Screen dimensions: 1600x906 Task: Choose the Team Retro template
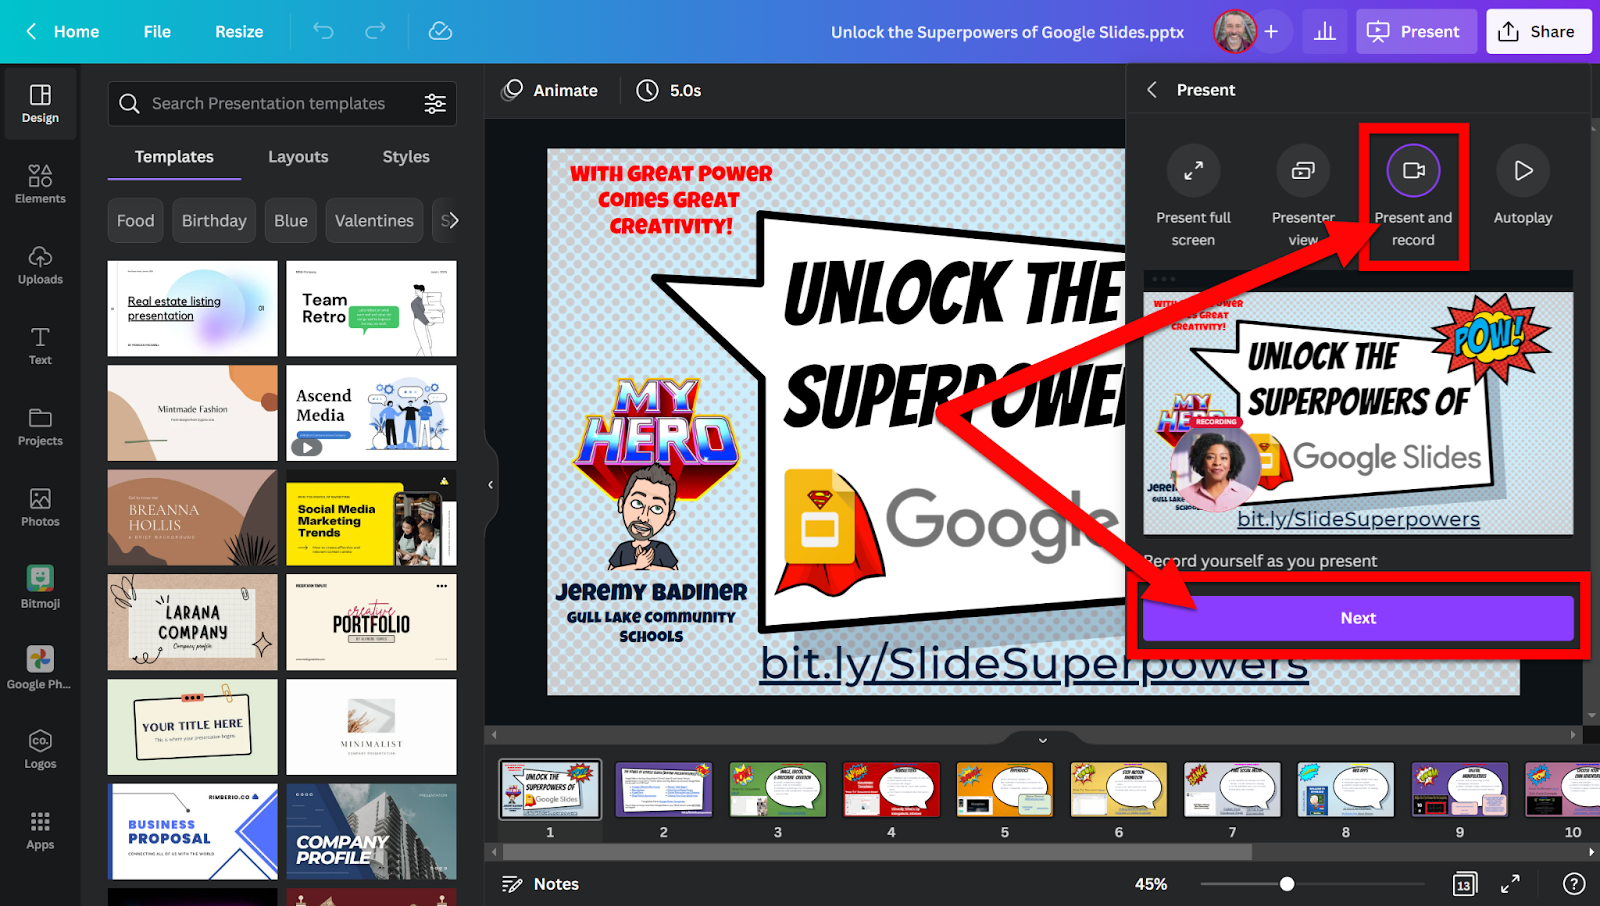372,309
